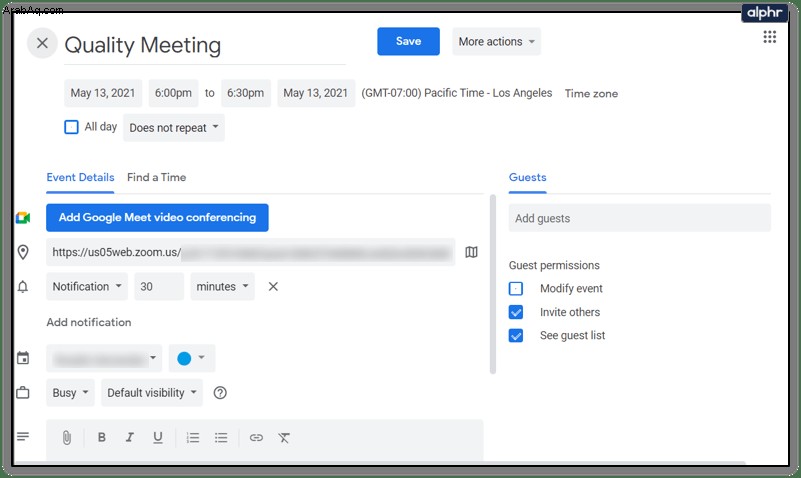The image size is (801, 478).
Task: Open the minutes unit dropdown
Action: pyautogui.click(x=222, y=286)
